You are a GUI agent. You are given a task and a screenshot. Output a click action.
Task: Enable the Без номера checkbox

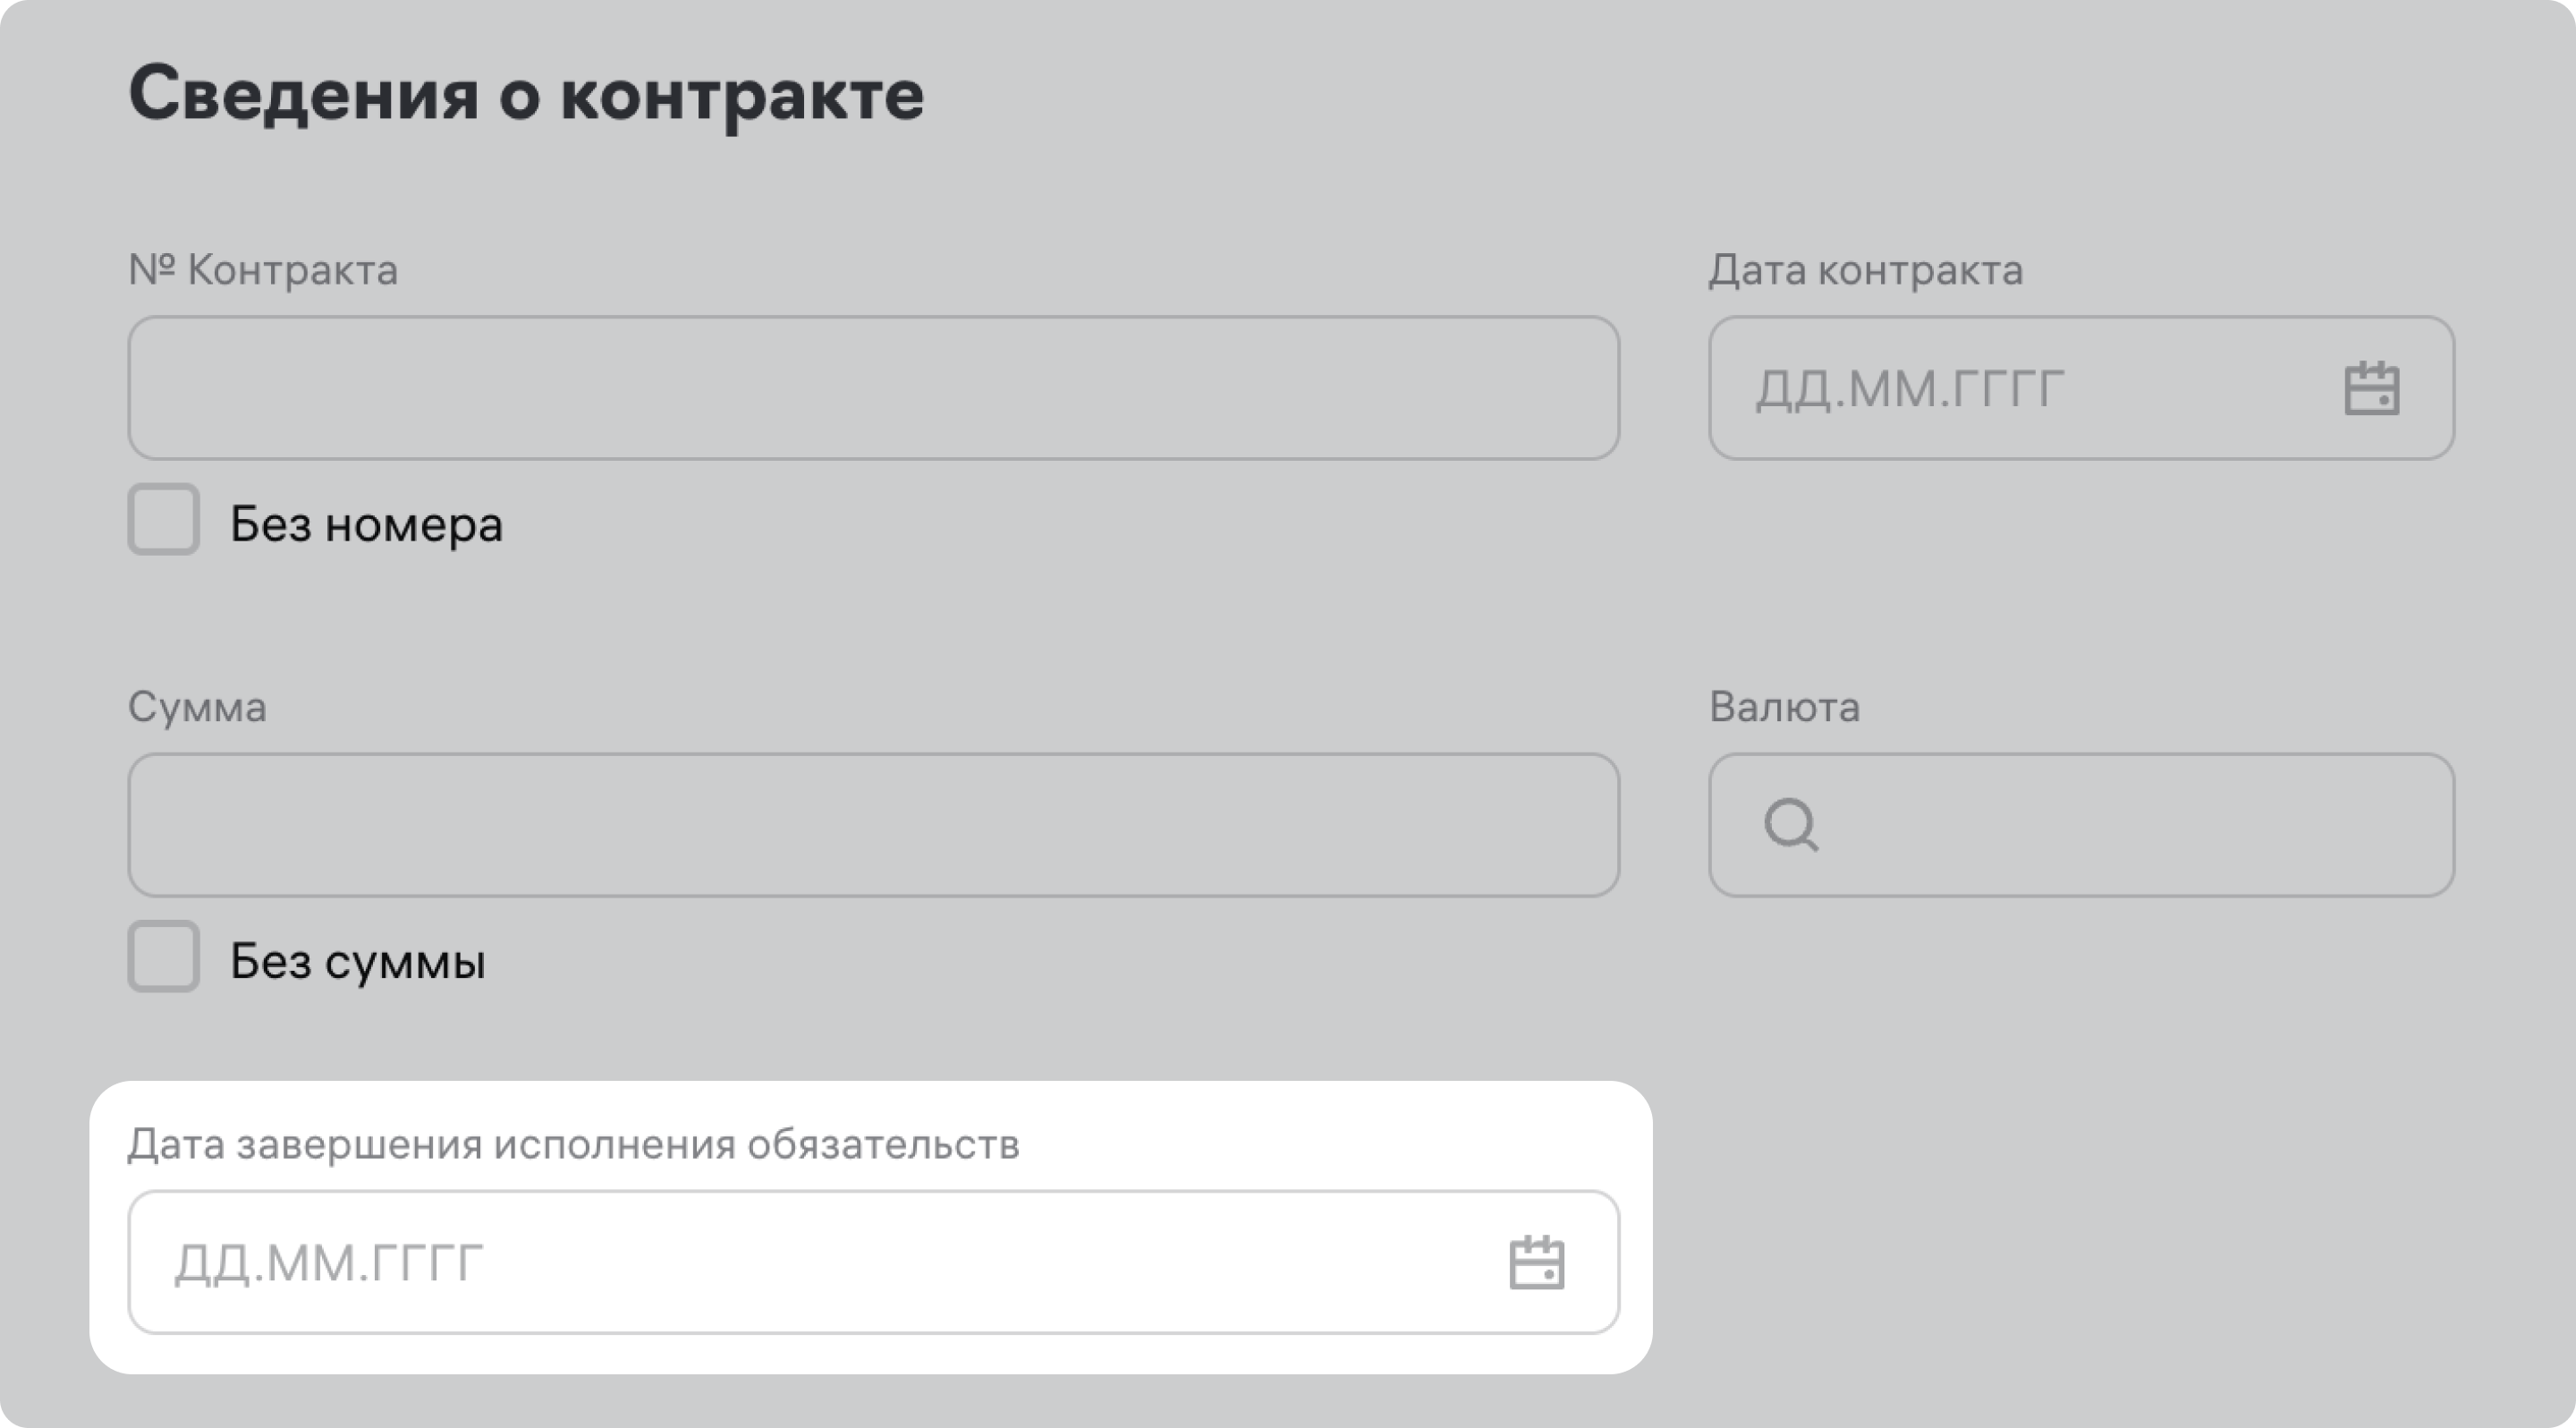(164, 520)
